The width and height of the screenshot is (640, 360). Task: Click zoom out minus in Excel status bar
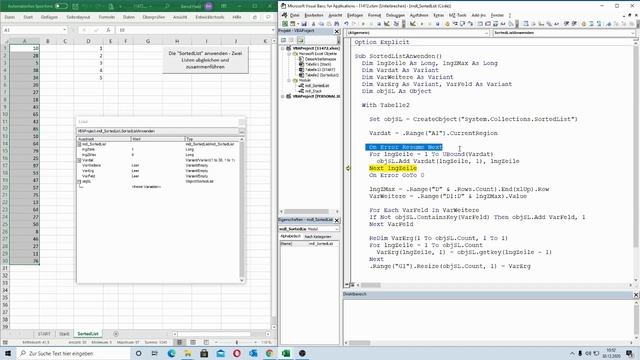click(216, 342)
